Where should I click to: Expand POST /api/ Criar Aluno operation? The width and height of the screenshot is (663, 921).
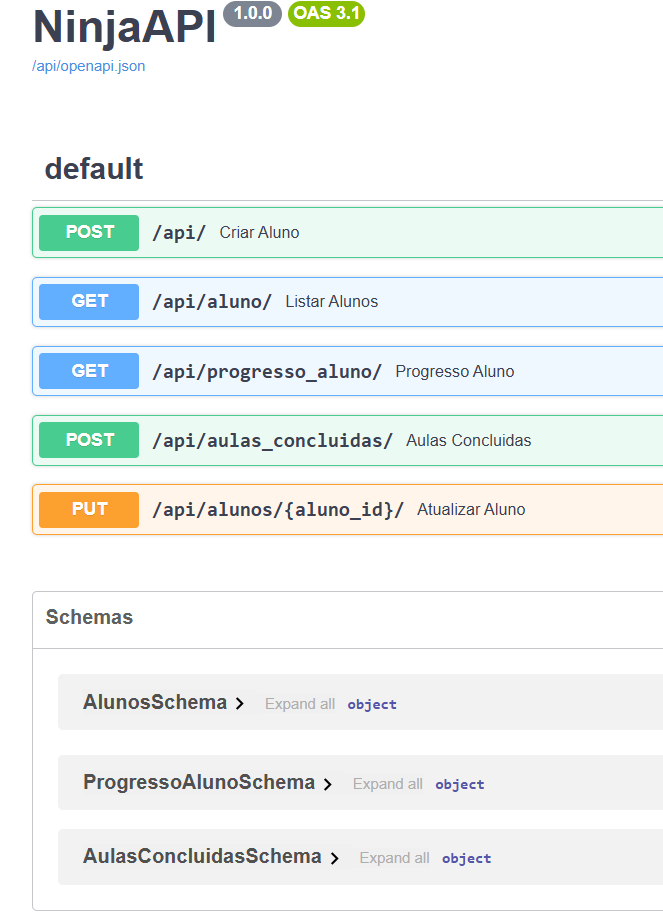(x=348, y=233)
